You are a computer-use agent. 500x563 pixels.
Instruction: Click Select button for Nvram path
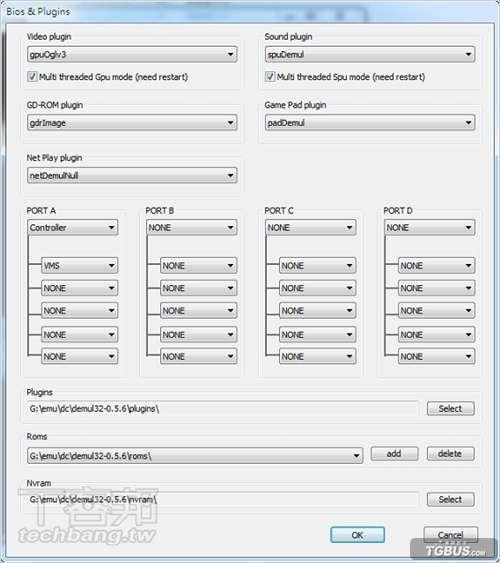[450, 499]
